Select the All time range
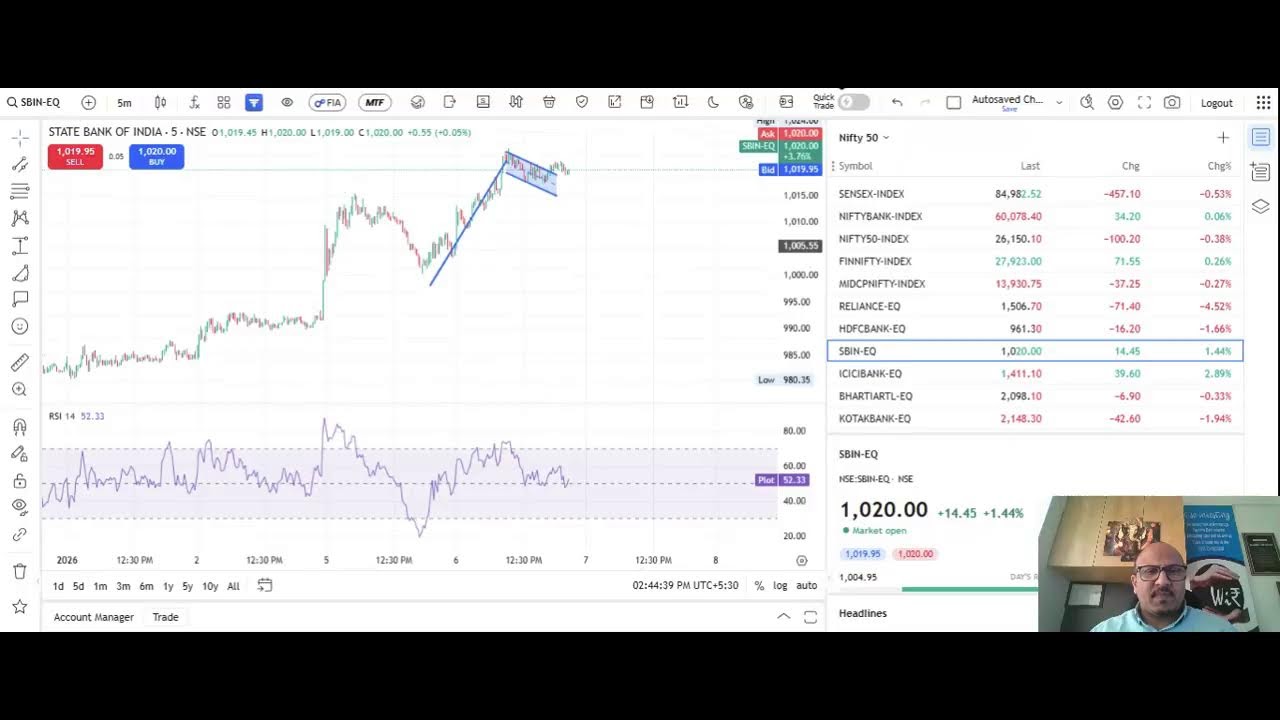This screenshot has width=1280, height=720. 233,586
